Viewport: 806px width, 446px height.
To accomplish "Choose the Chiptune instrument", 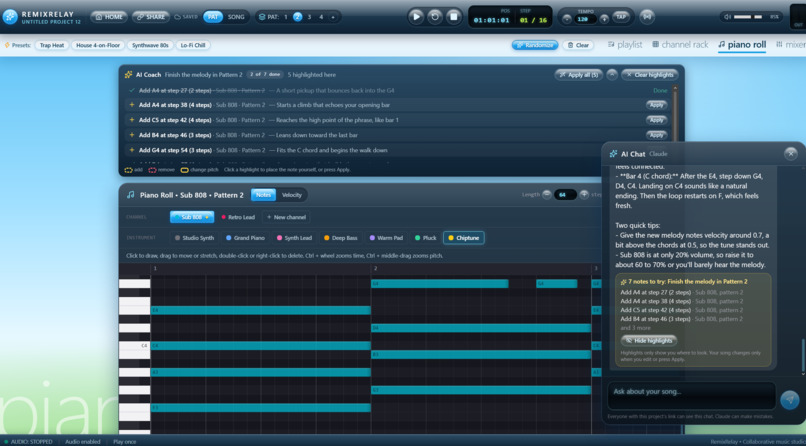I will click(464, 238).
